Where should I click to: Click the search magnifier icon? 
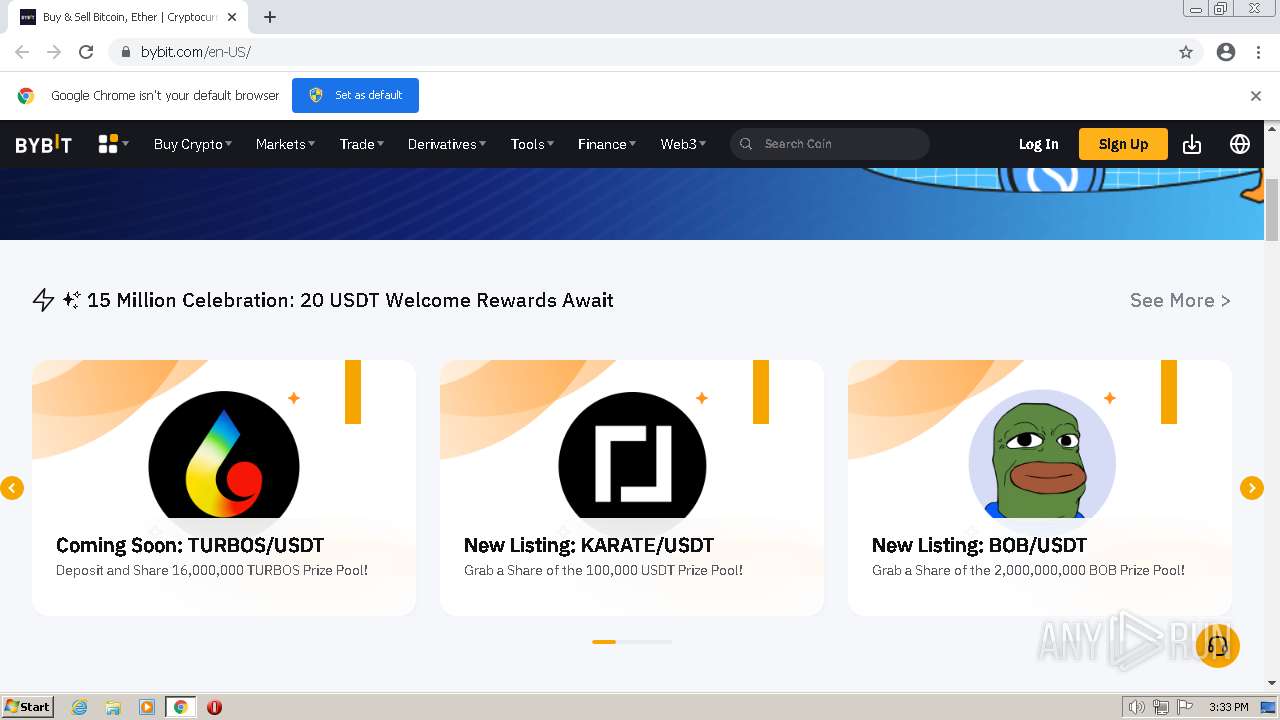tap(746, 144)
